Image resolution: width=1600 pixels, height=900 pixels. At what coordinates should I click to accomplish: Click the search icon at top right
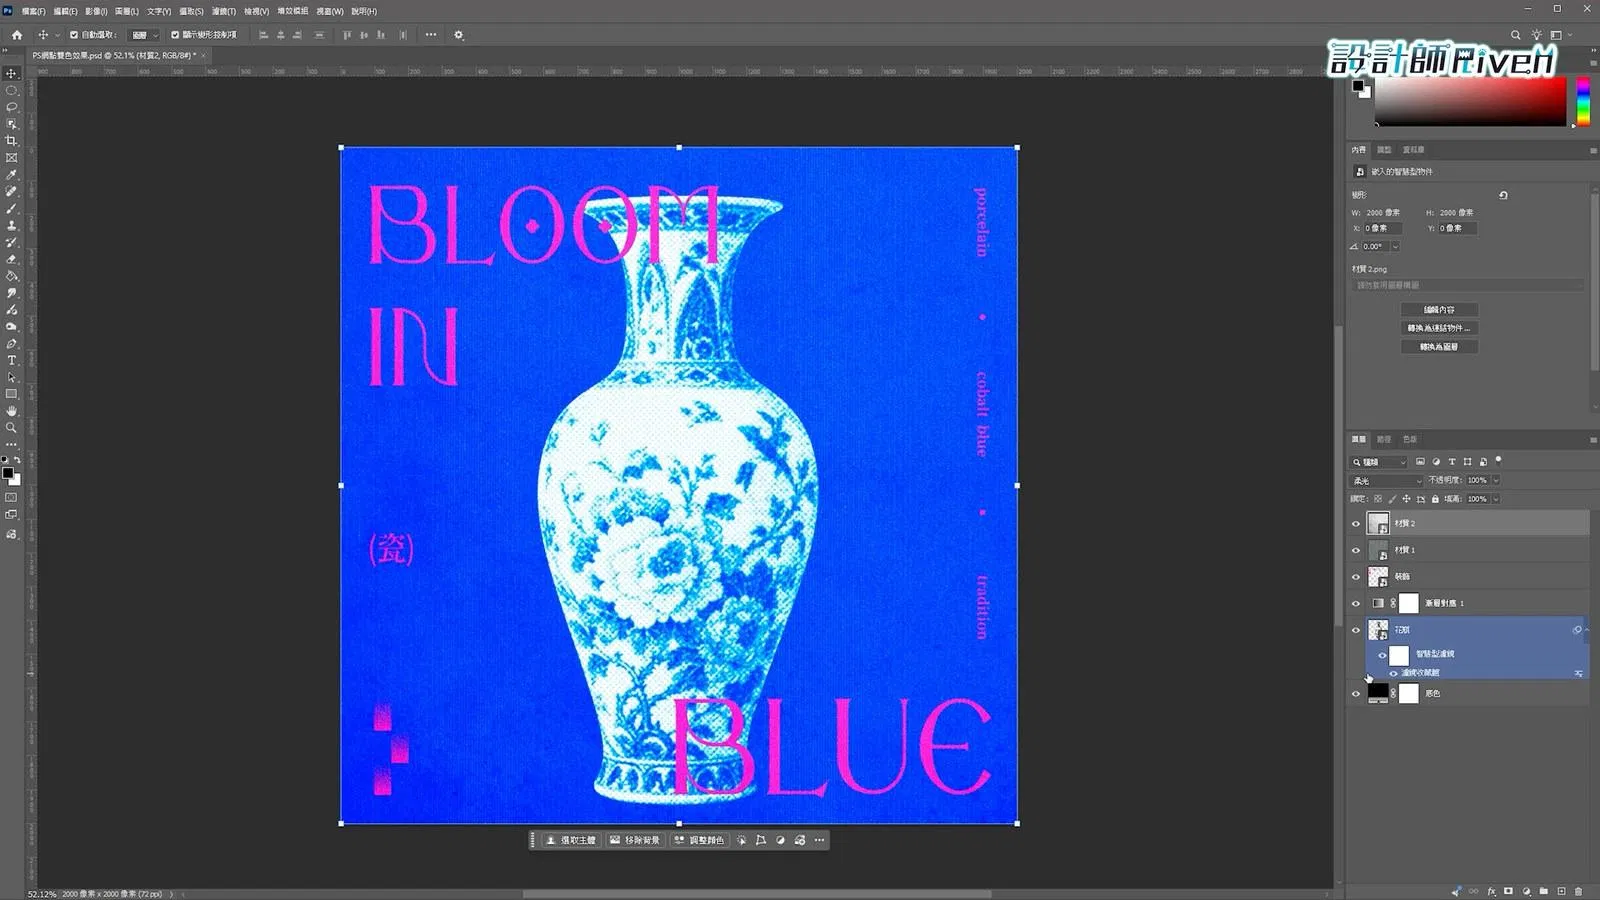tap(1516, 35)
